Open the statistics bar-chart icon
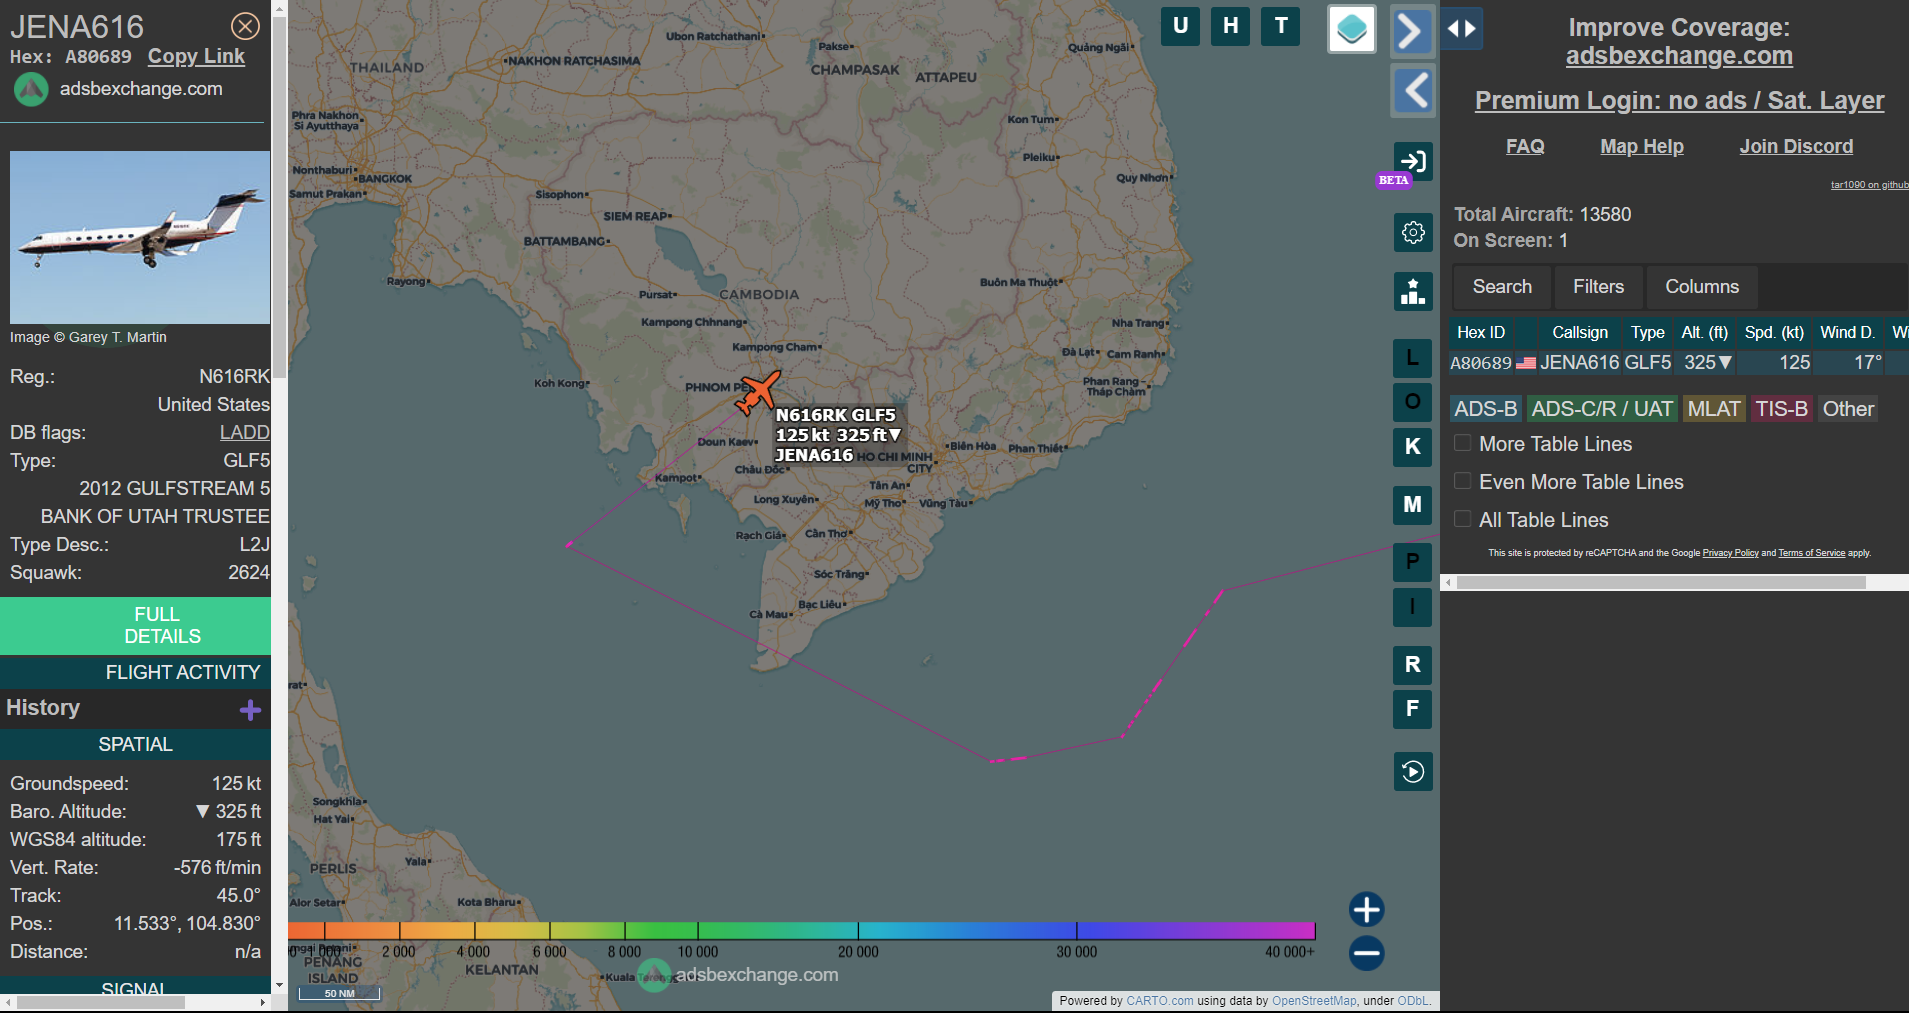 point(1413,291)
